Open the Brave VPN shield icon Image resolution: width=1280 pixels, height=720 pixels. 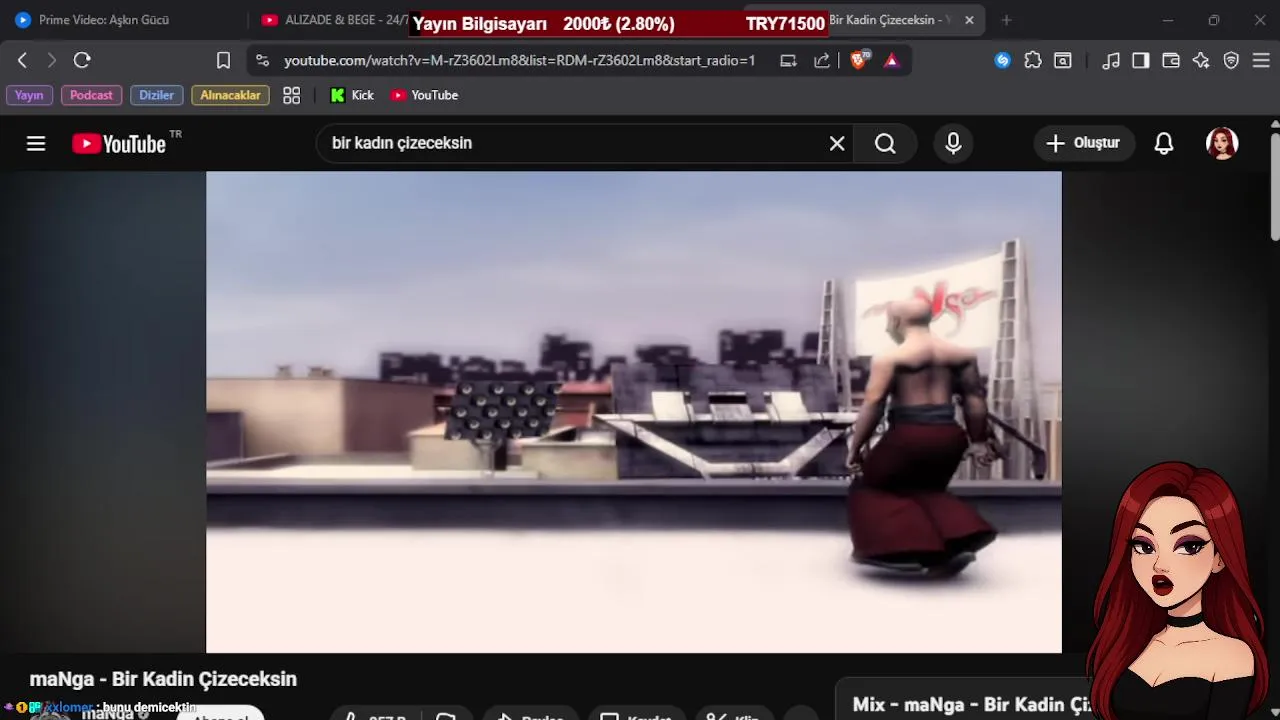(x=1231, y=61)
